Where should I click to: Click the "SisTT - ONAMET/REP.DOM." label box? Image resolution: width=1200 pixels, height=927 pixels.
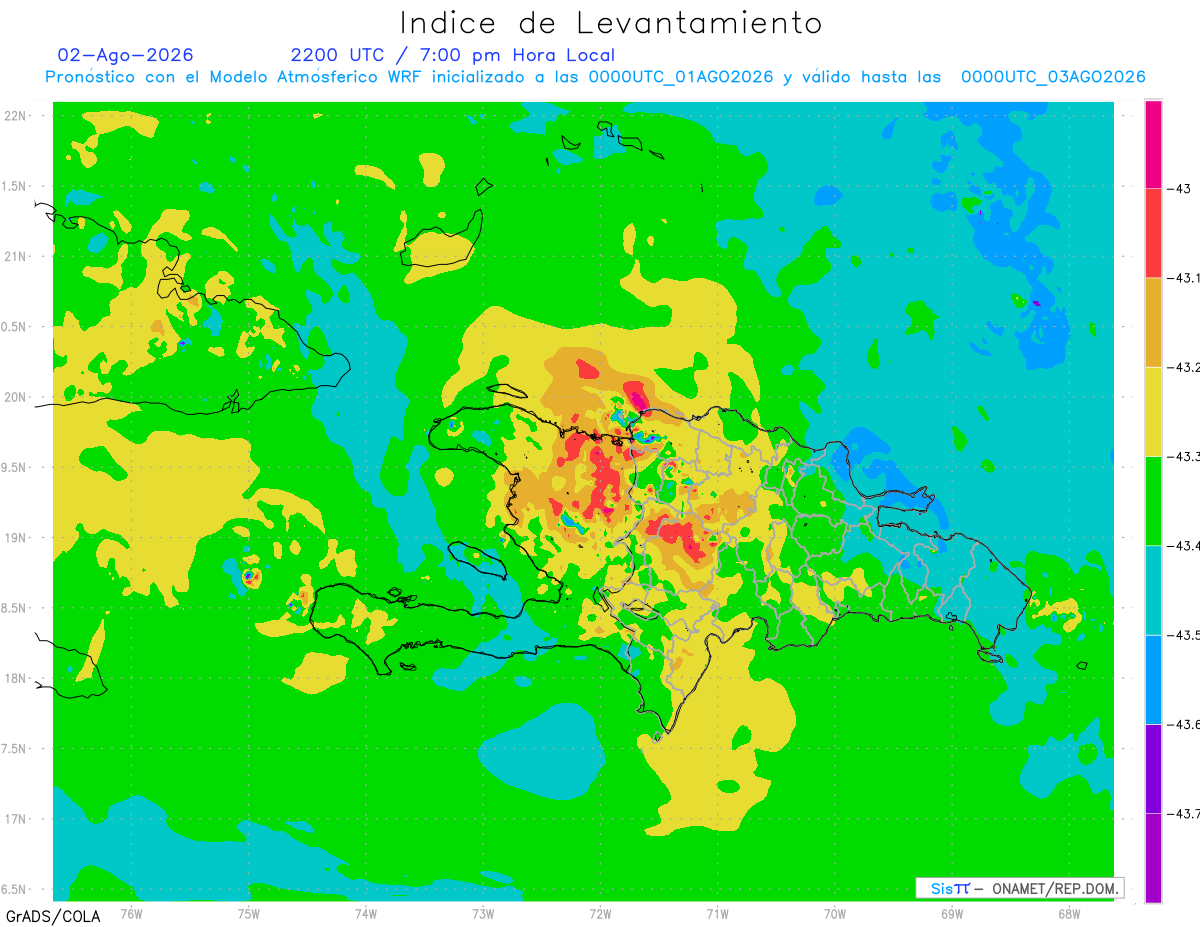pyautogui.click(x=1019, y=888)
